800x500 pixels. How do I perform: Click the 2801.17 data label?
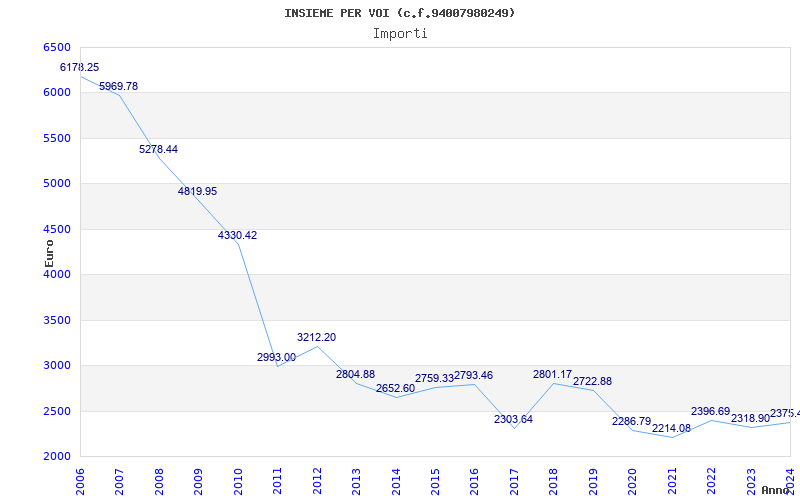pos(552,375)
